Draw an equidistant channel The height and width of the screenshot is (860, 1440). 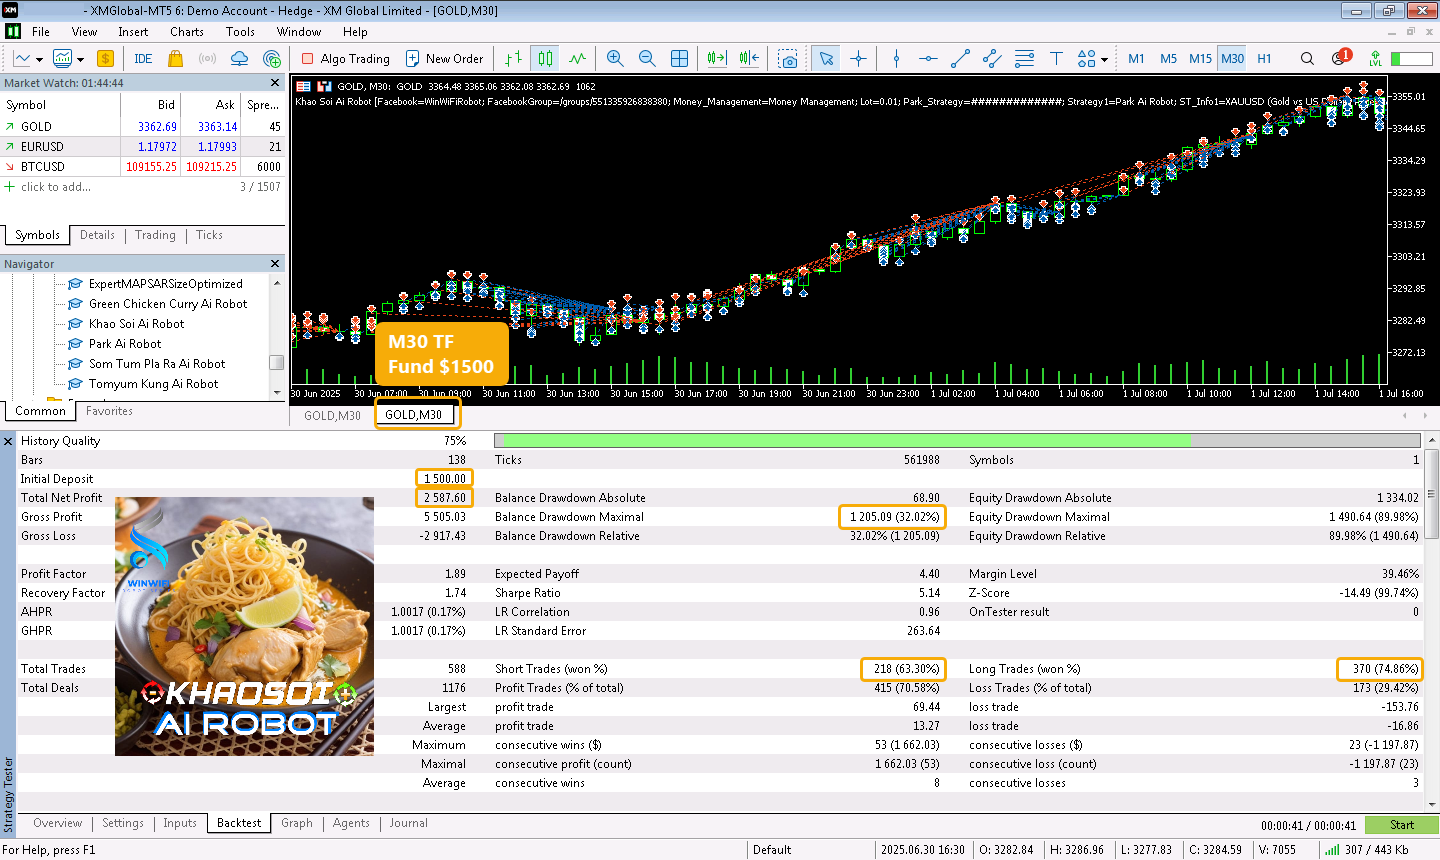coord(992,59)
